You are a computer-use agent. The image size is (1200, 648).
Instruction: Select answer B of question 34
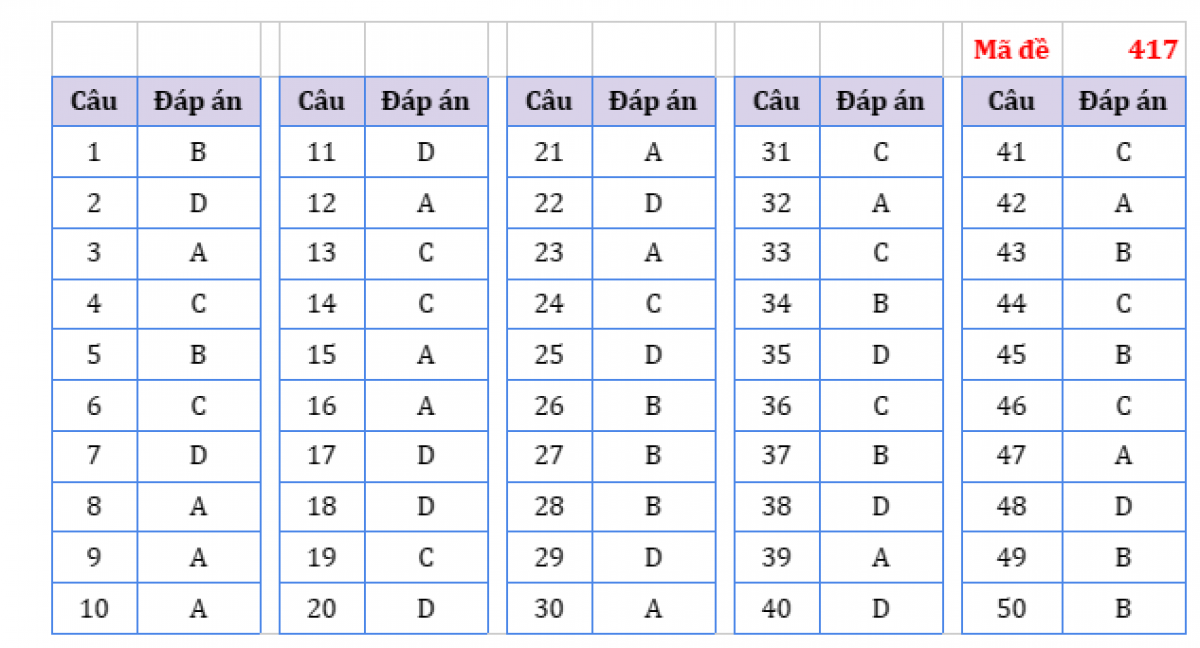[x=881, y=304]
